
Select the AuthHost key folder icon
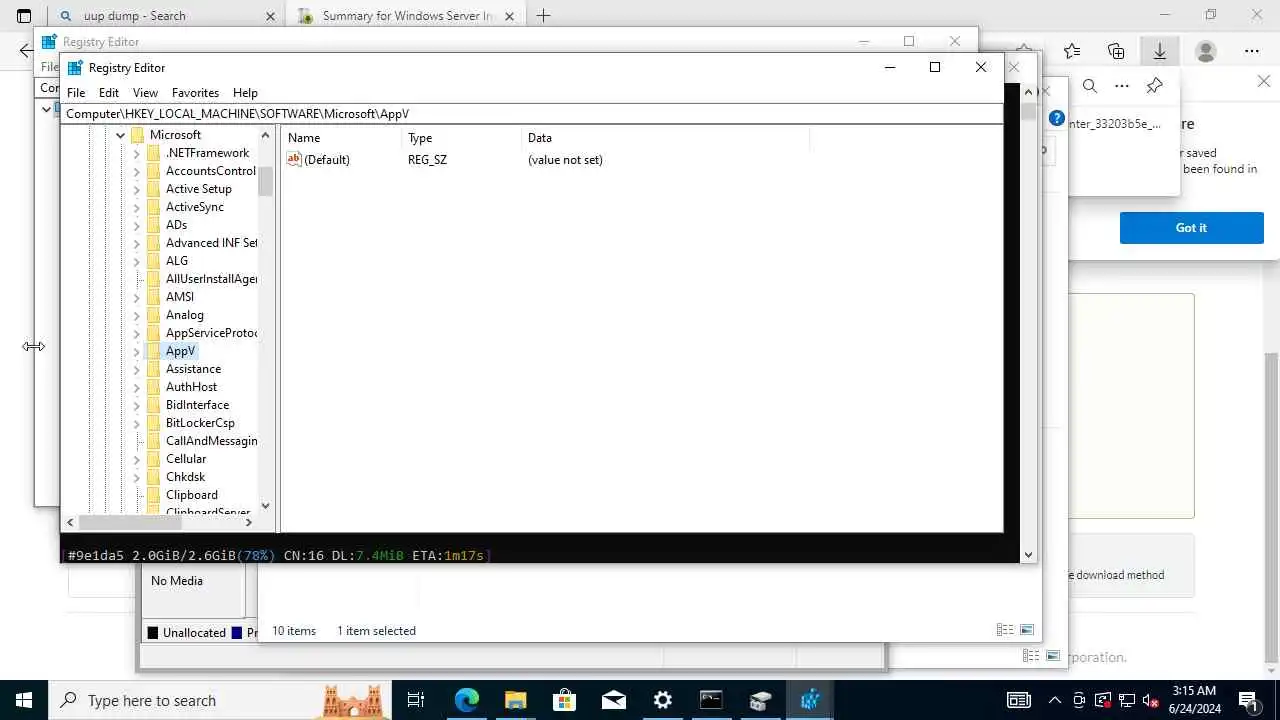pyautogui.click(x=154, y=387)
